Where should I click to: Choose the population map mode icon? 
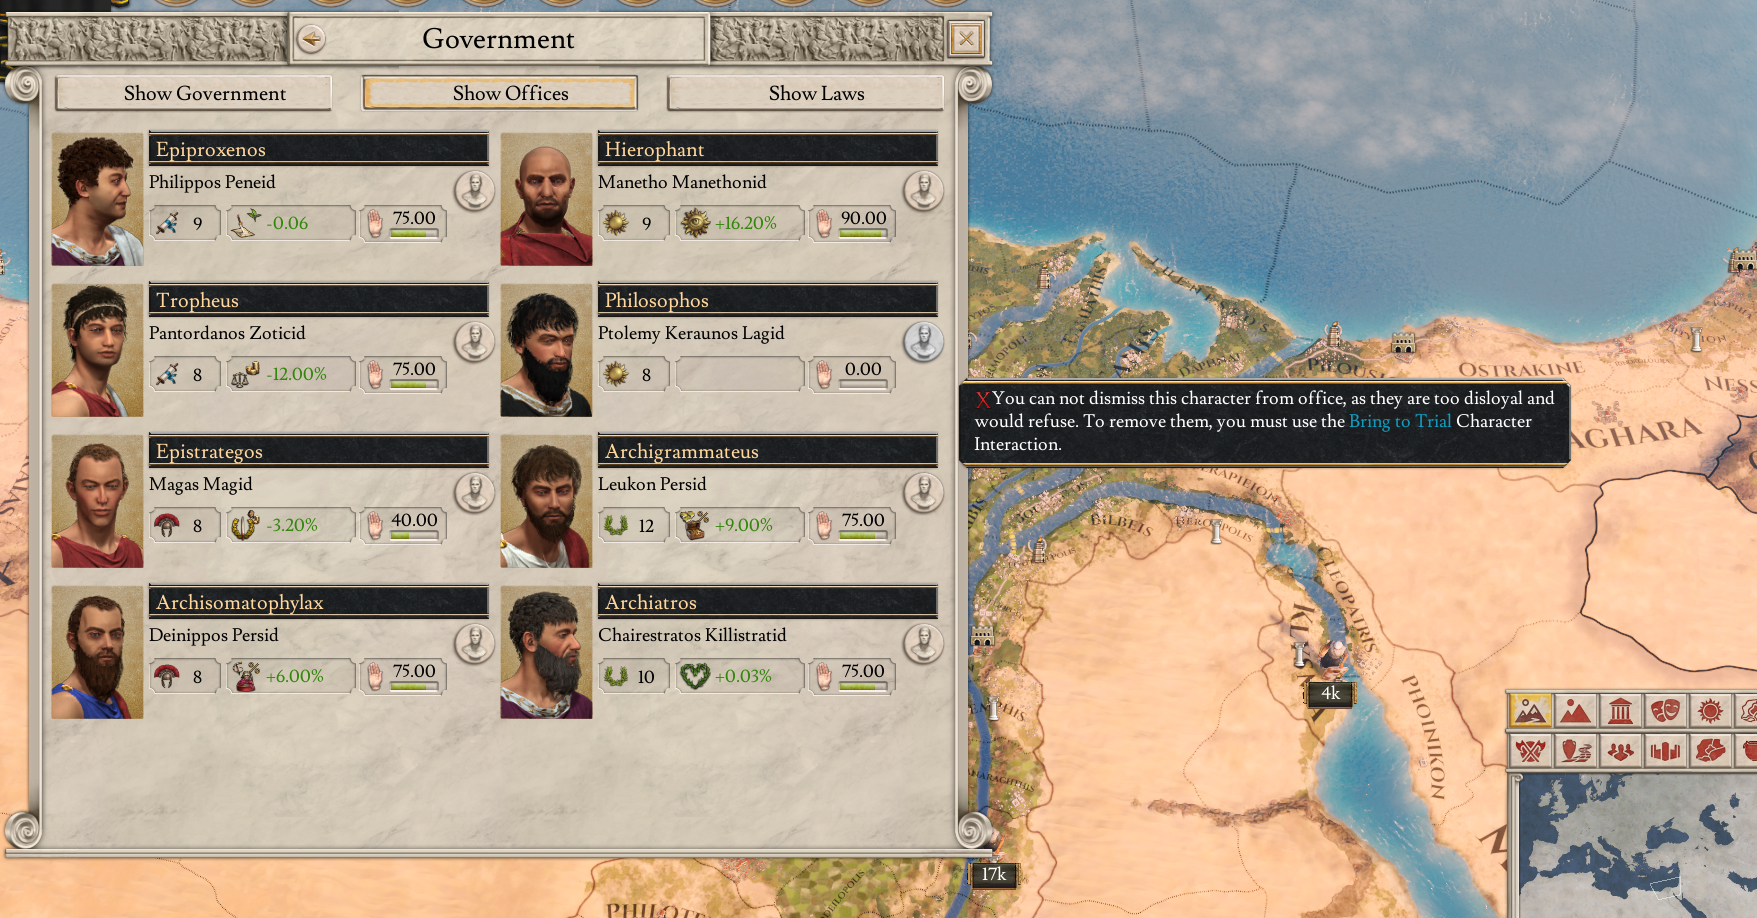1621,750
